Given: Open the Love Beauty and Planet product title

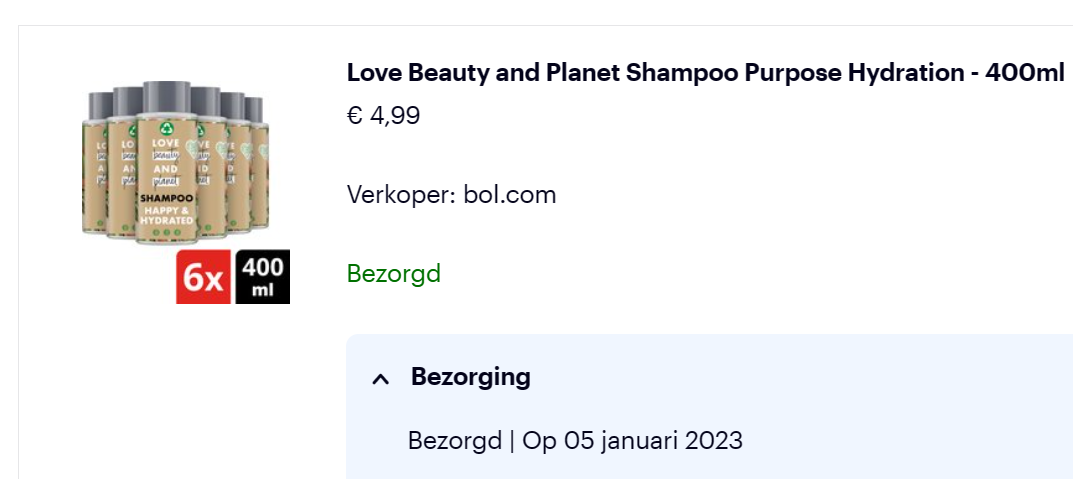Looking at the screenshot, I should click(x=705, y=73).
